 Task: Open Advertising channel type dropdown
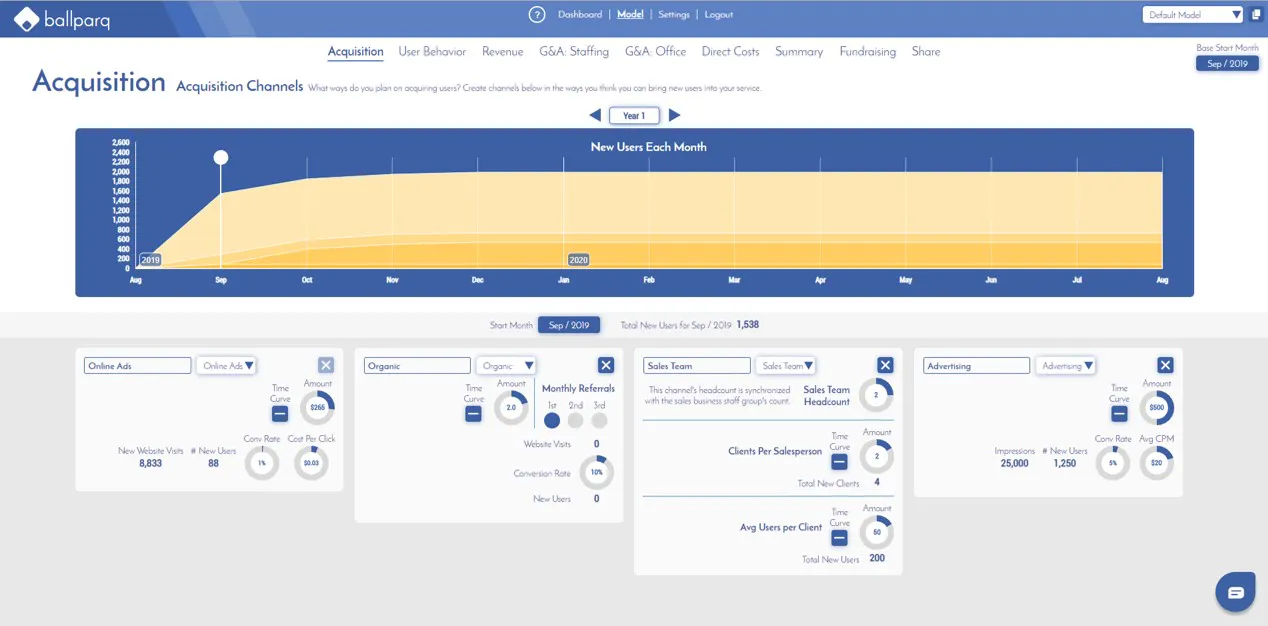1065,366
